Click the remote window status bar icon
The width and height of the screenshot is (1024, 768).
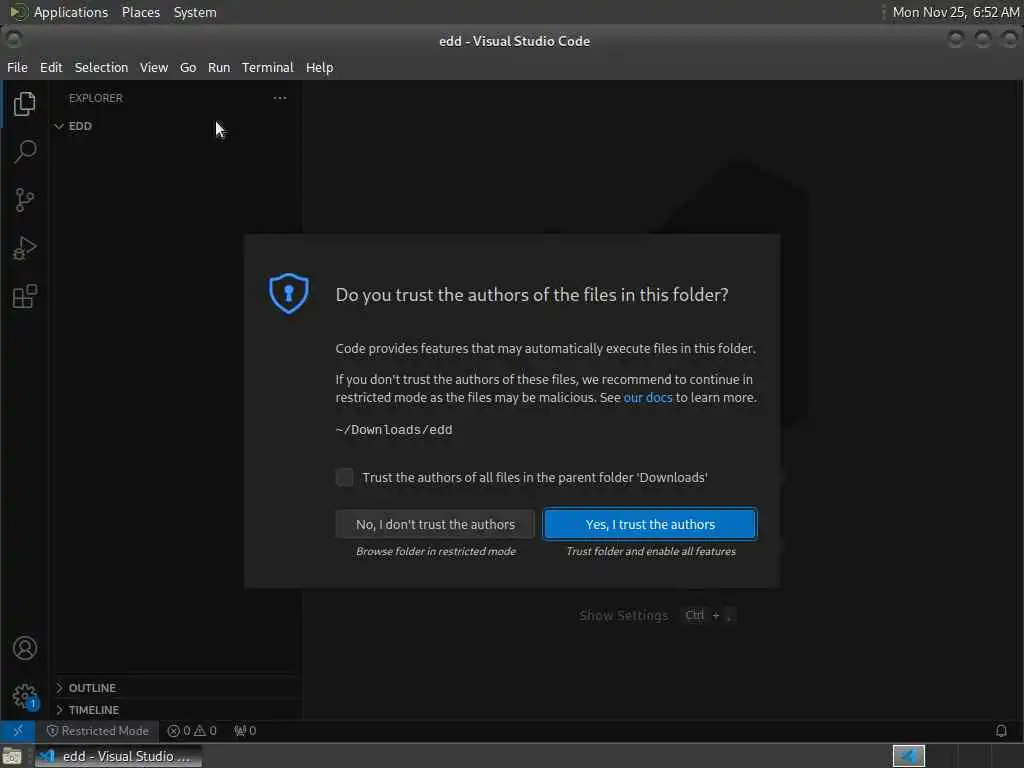[x=18, y=731]
